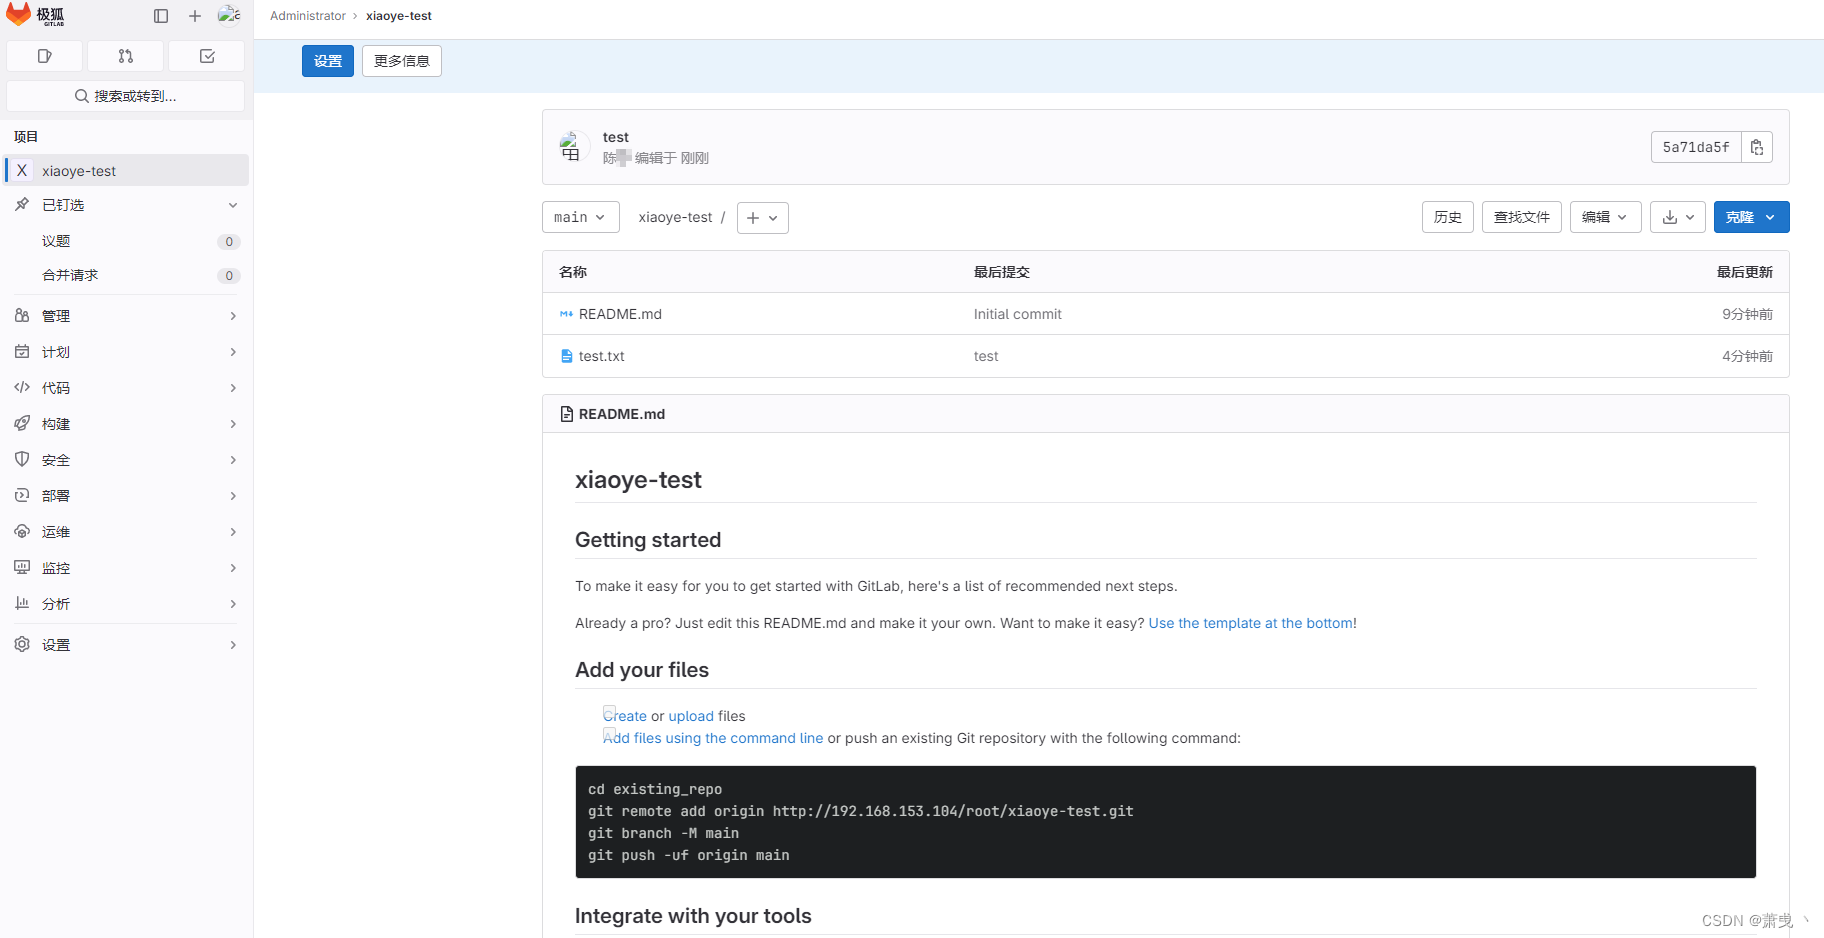Screen dimensions: 1824x938
Task: Open the issues shortcut icon in sidebar header
Action: (x=45, y=56)
